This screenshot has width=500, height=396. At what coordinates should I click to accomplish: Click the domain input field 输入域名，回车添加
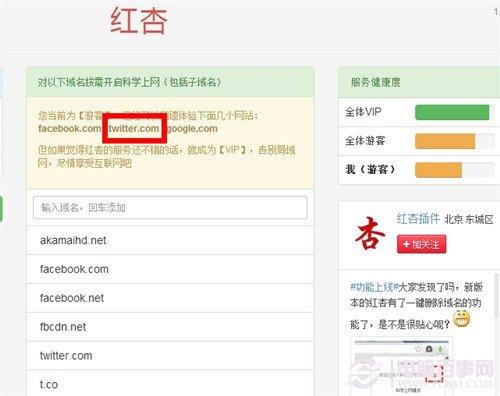click(x=170, y=207)
